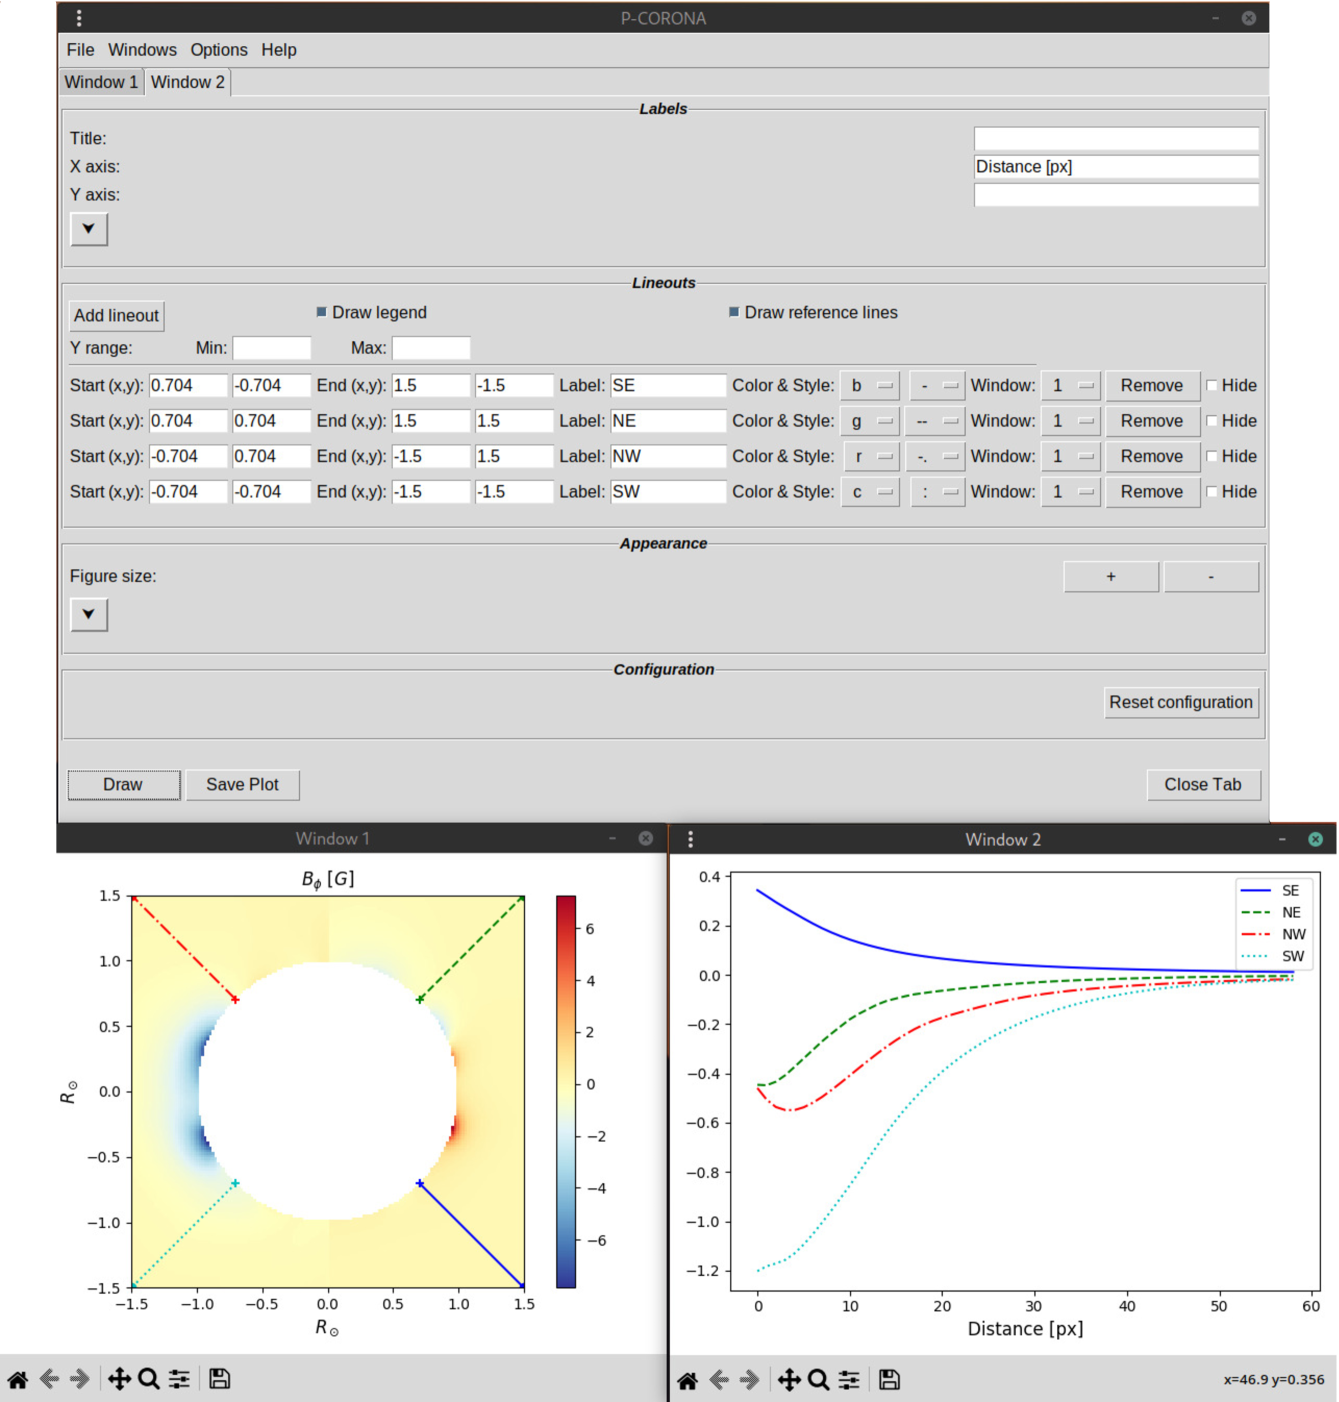This screenshot has height=1402, width=1339.
Task: Click the Title text field
Action: (1116, 138)
